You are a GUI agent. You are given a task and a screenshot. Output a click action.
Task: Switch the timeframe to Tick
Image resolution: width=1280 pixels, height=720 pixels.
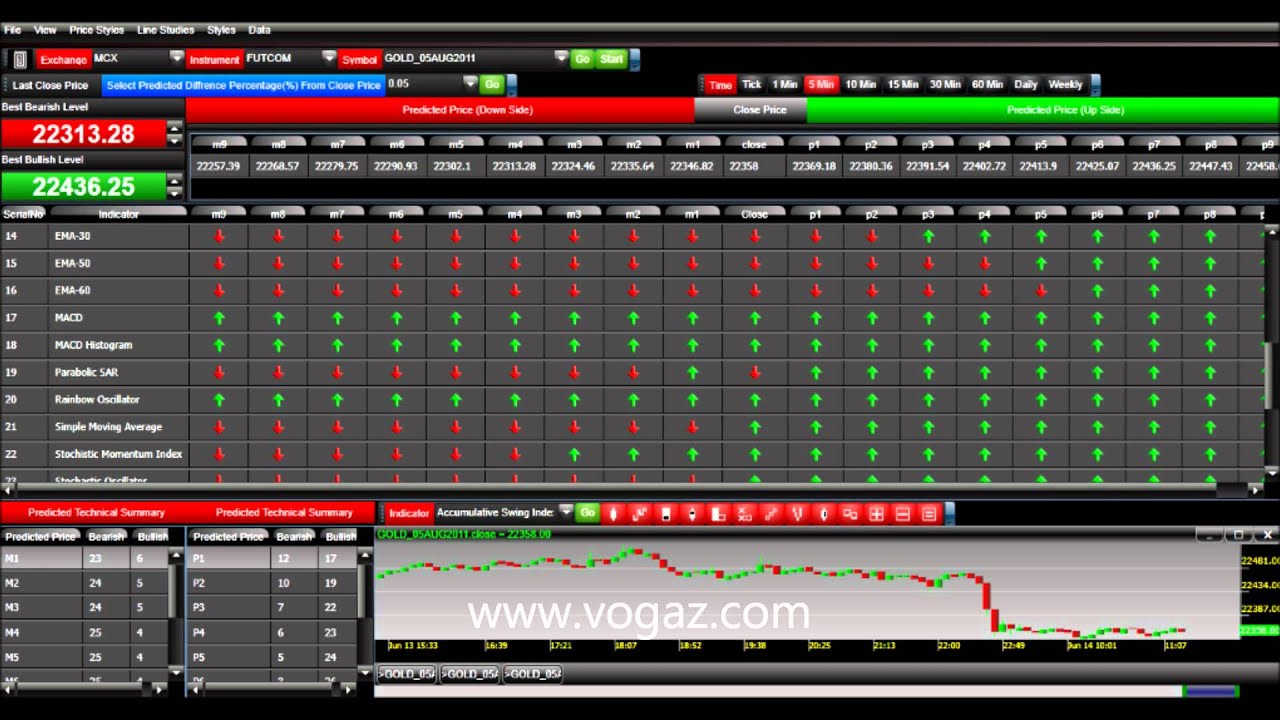click(x=752, y=85)
